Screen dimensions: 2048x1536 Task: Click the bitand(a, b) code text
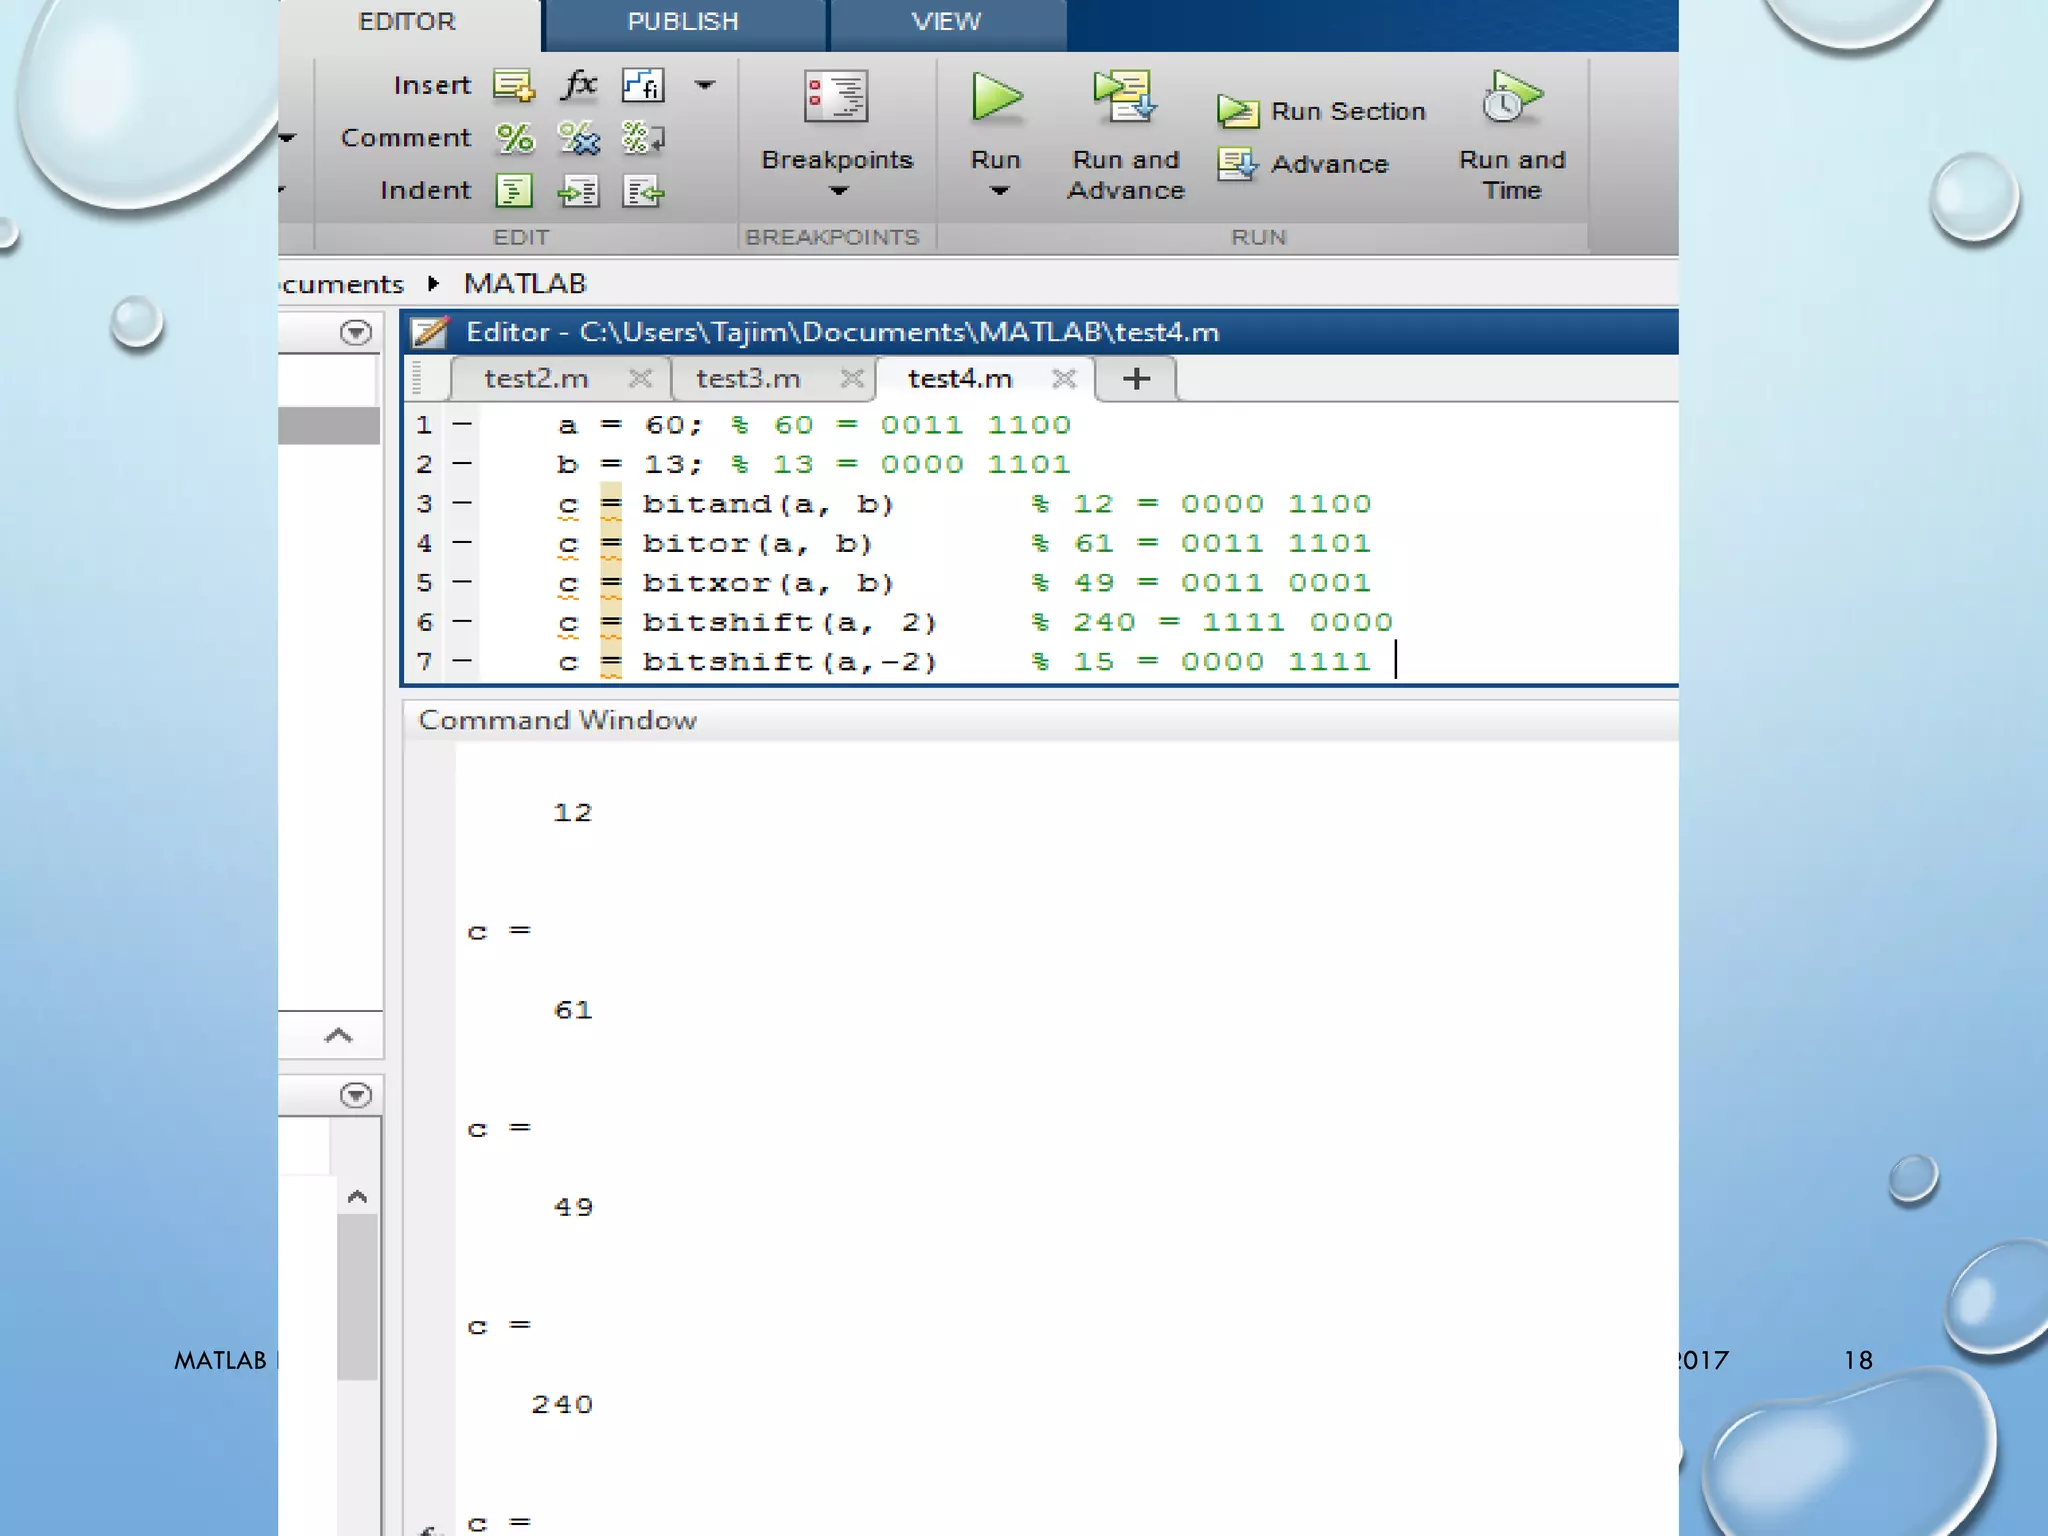768,504
